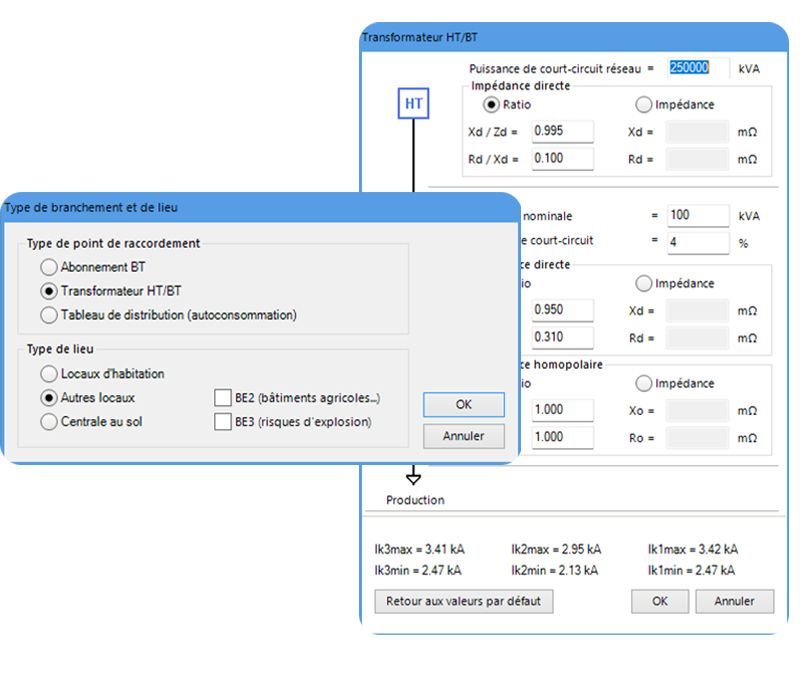This screenshot has width=800, height=700.
Task: Click Annuler in Type de branchement dialog
Action: (x=462, y=437)
